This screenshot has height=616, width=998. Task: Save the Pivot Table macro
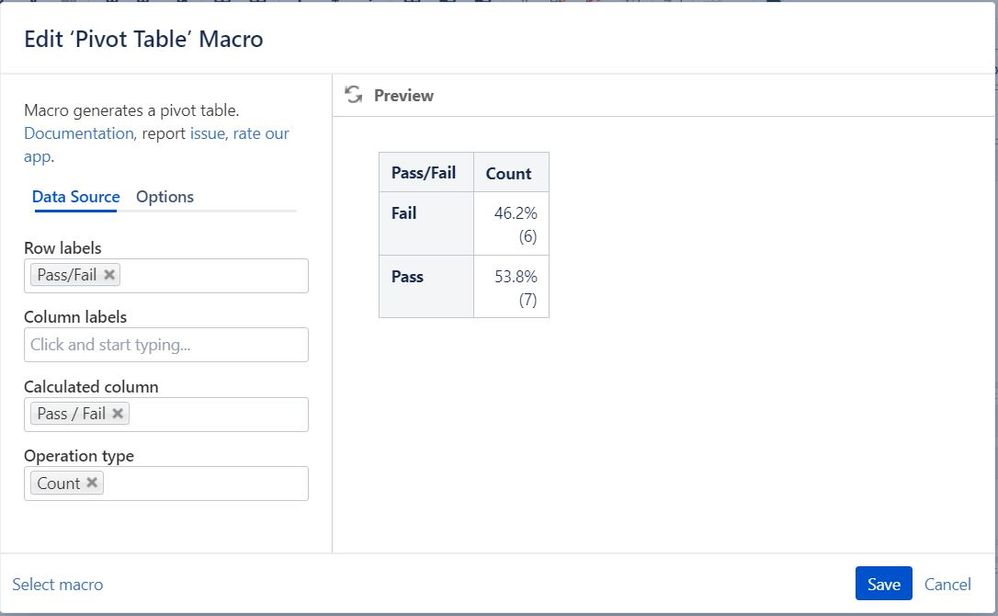[x=883, y=584]
